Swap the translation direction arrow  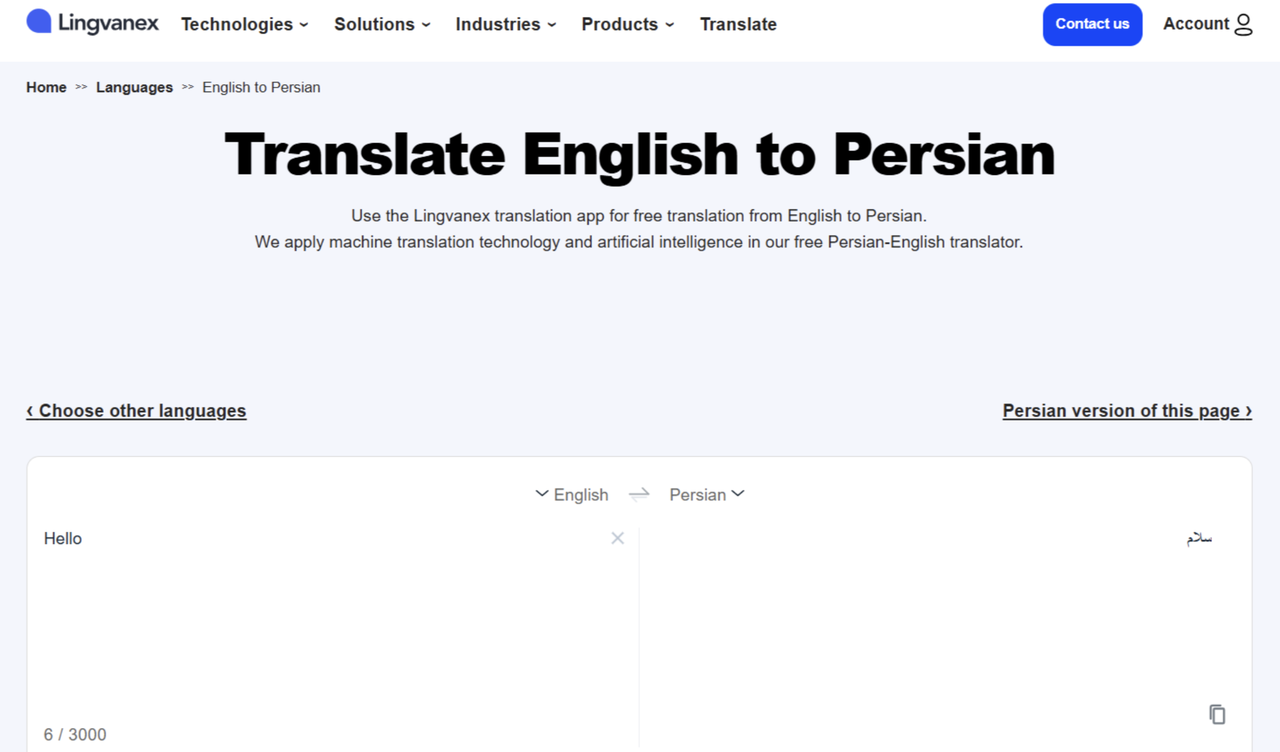pos(639,494)
